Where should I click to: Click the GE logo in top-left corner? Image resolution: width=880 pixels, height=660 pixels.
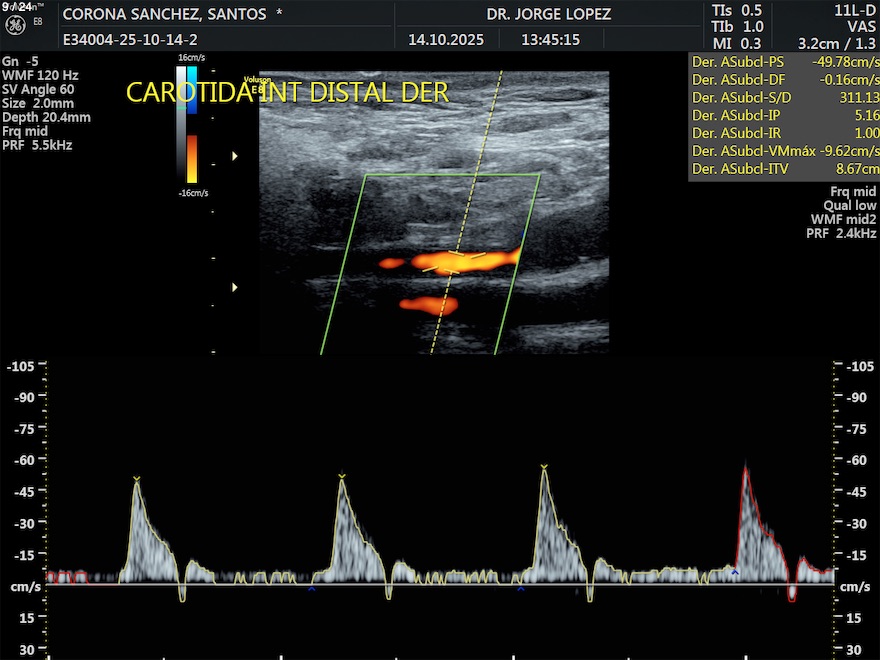pos(17,27)
